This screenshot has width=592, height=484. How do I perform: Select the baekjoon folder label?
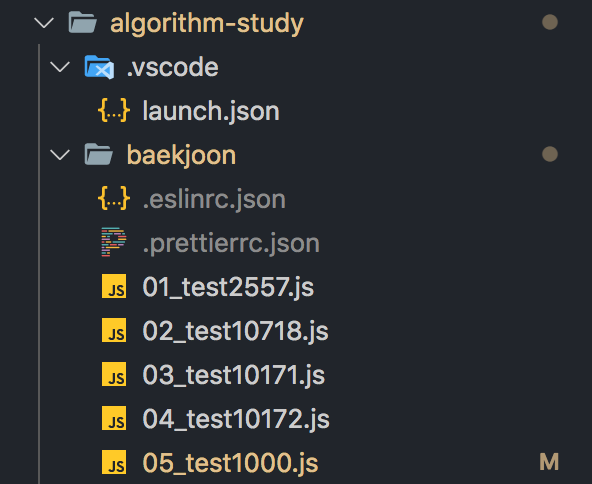click(x=181, y=156)
